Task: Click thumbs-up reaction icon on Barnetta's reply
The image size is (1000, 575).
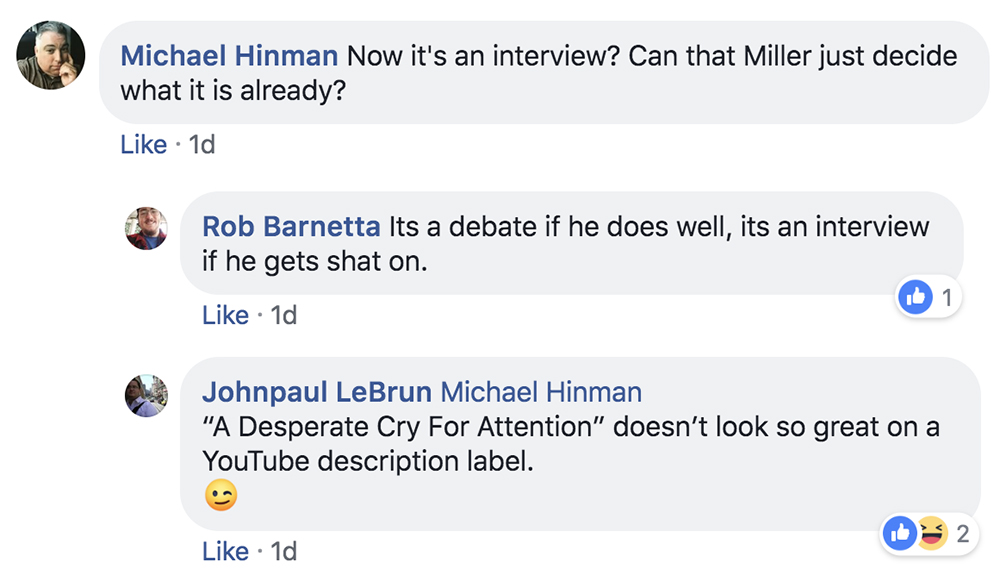Action: click(x=915, y=297)
